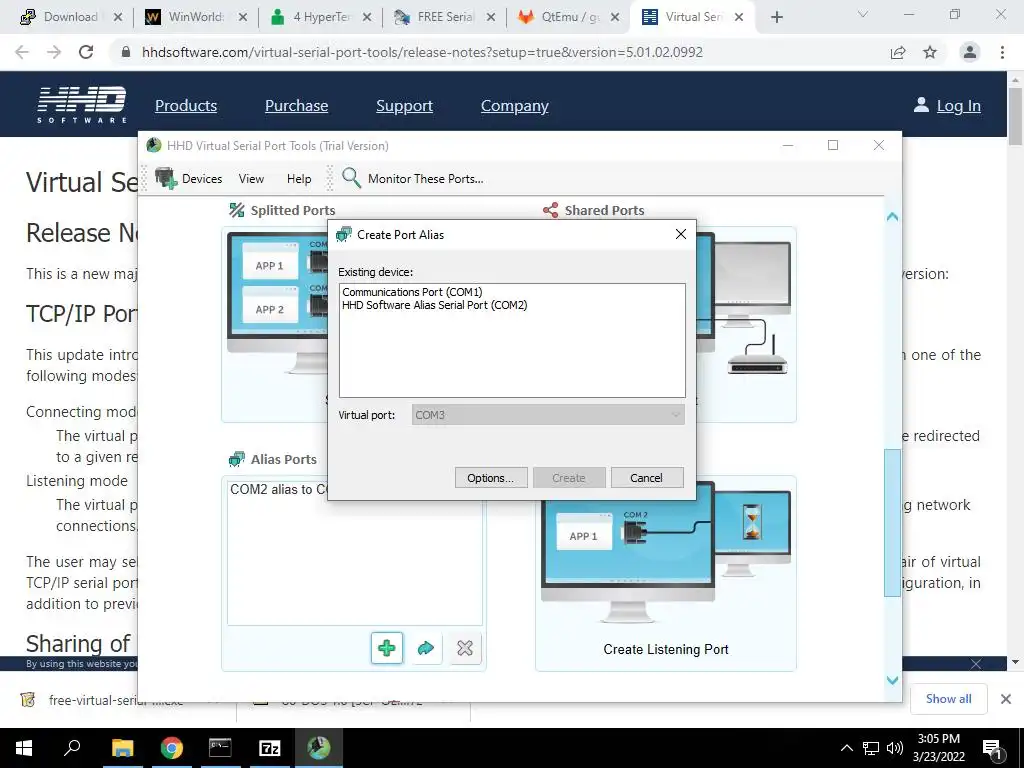1024x768 pixels.
Task: Bookmark this page with star icon
Action: [930, 52]
